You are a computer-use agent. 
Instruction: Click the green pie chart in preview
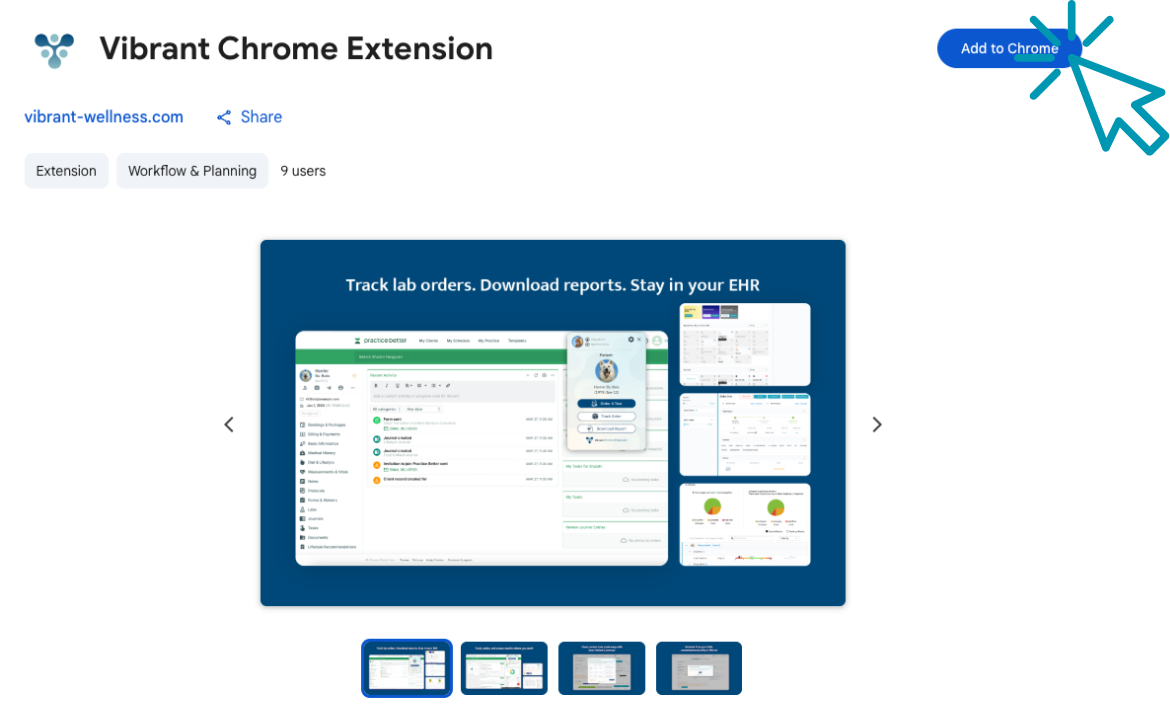713,505
